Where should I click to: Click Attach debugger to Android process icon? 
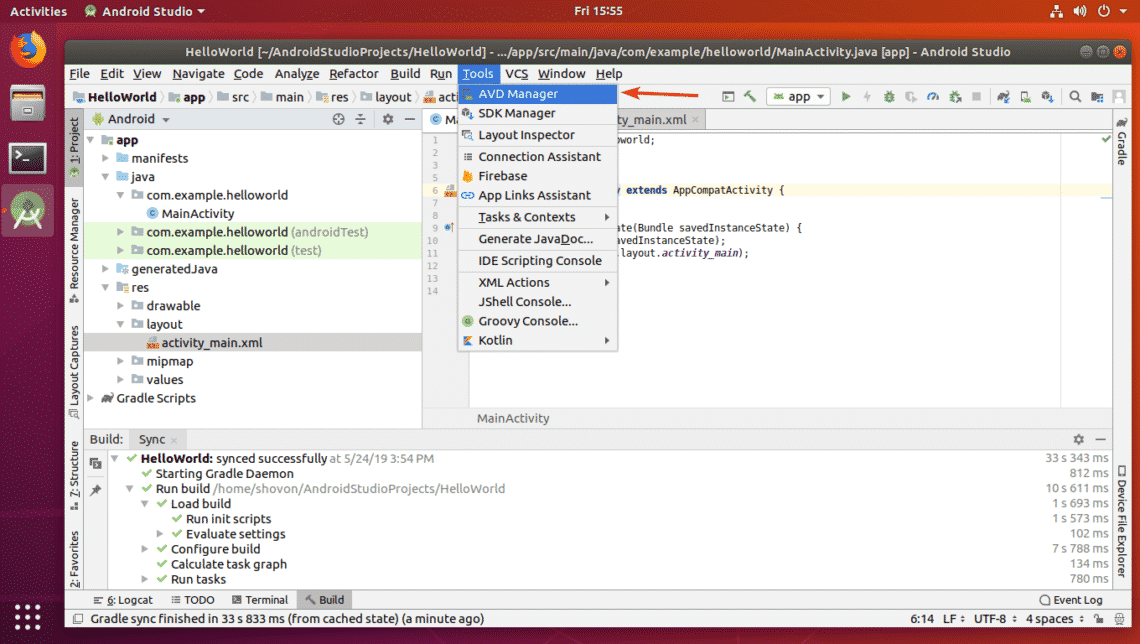click(955, 96)
